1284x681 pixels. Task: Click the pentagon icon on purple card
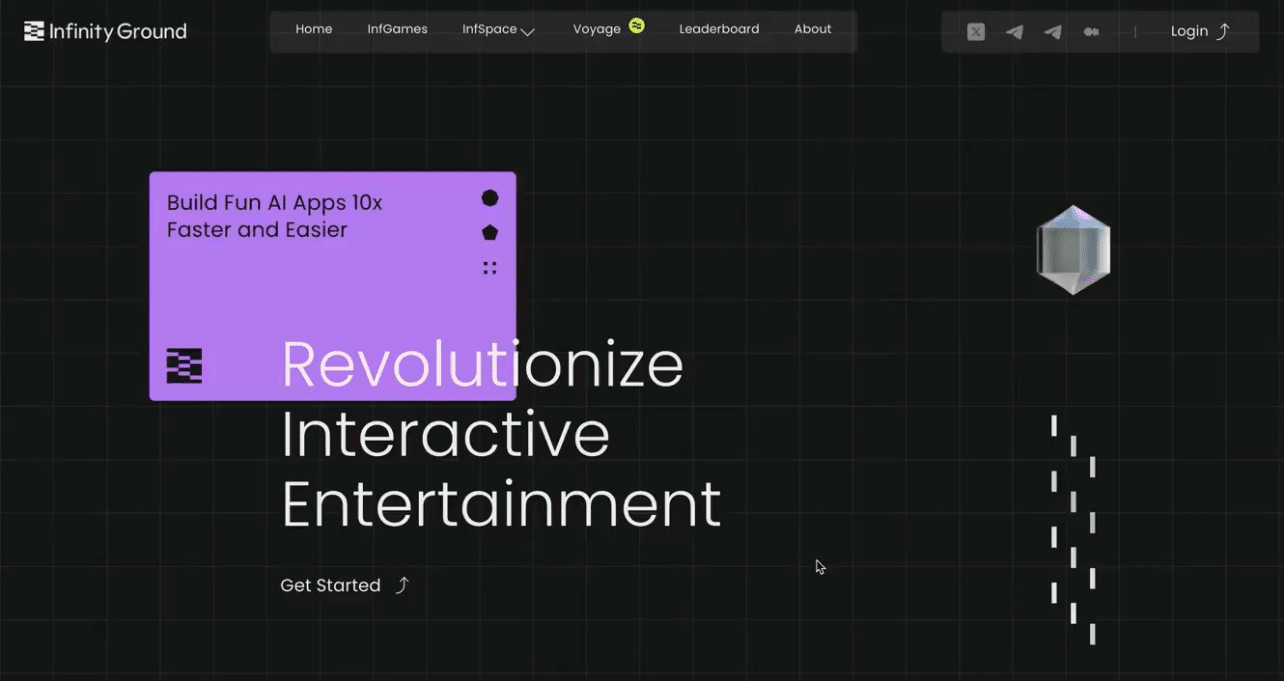[490, 232]
